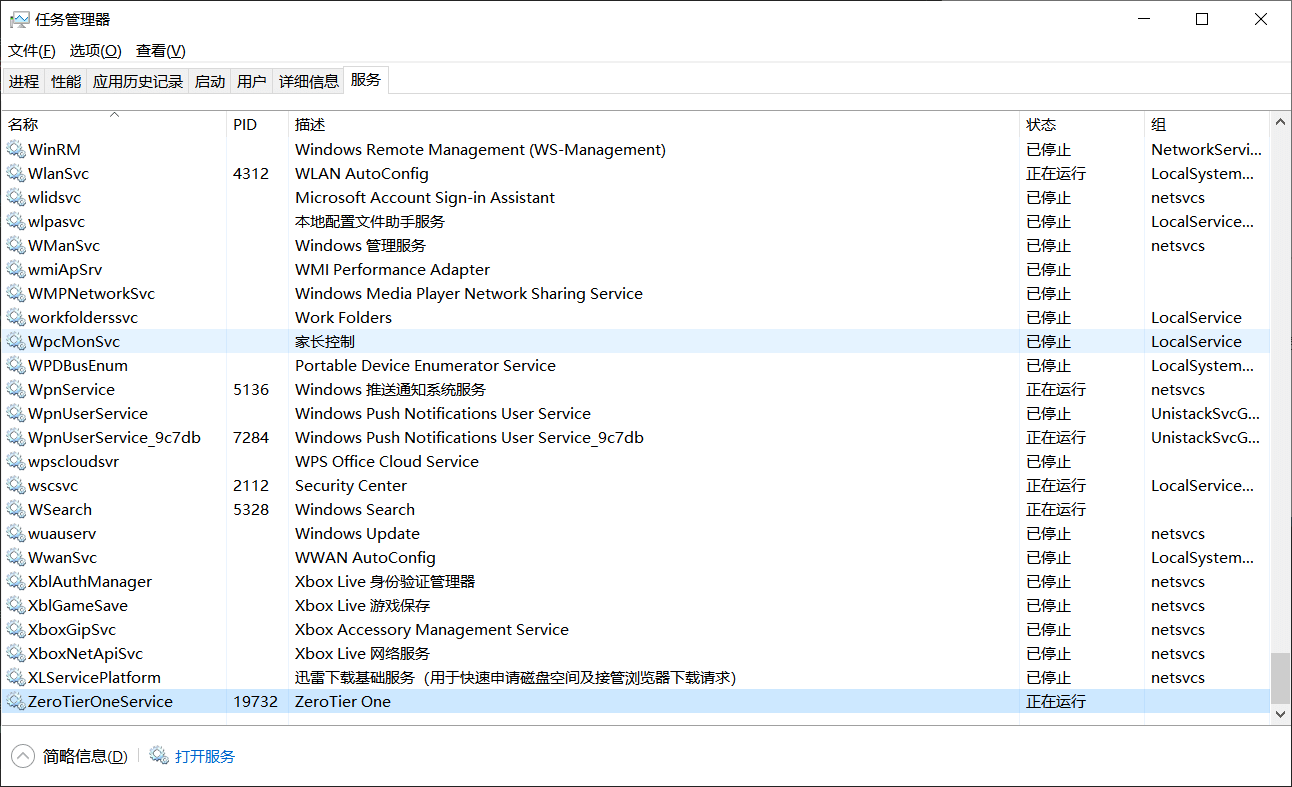Click the scrollbar down arrow
This screenshot has height=787, width=1292.
coord(1280,714)
